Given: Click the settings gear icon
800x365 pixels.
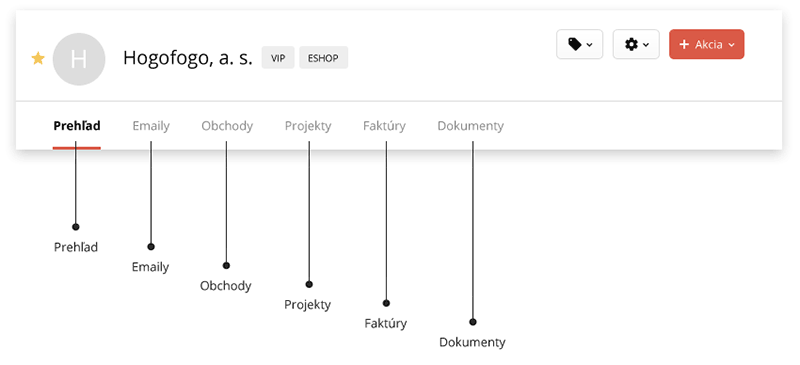Looking at the screenshot, I should point(631,44).
